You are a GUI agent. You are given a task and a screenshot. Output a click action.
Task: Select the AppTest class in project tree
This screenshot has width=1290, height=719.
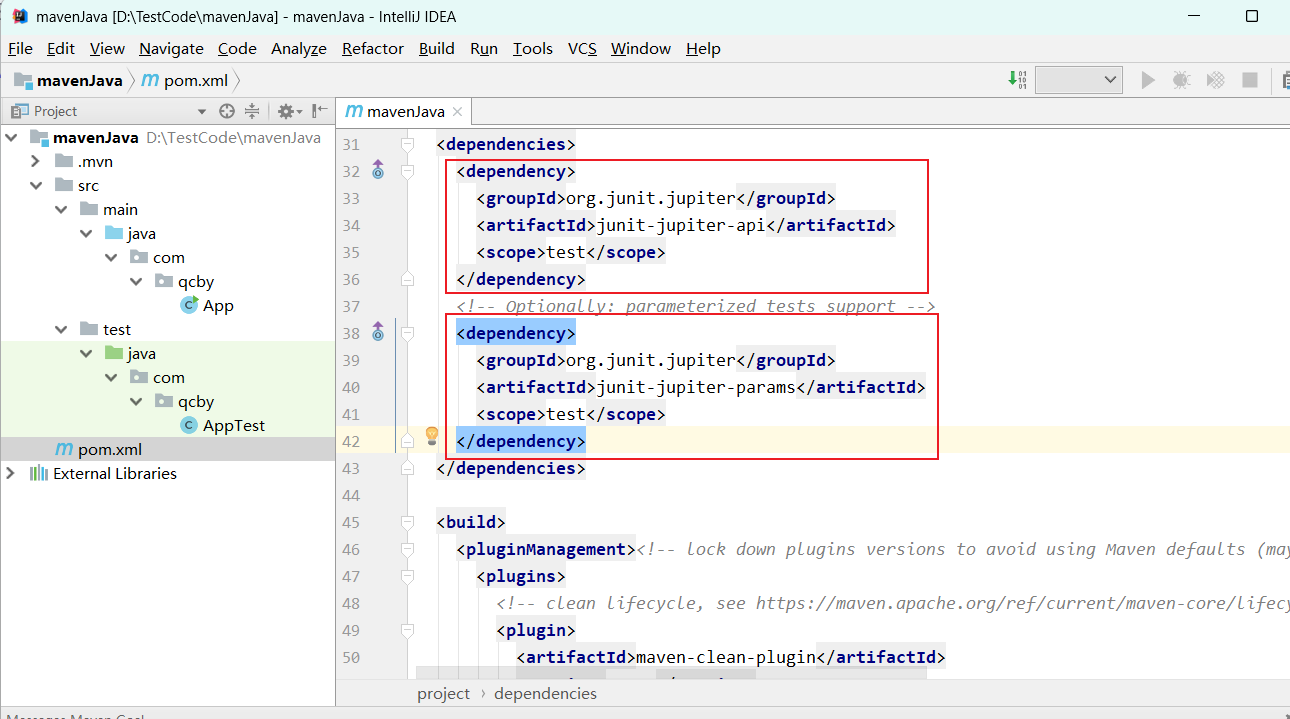(x=223, y=425)
